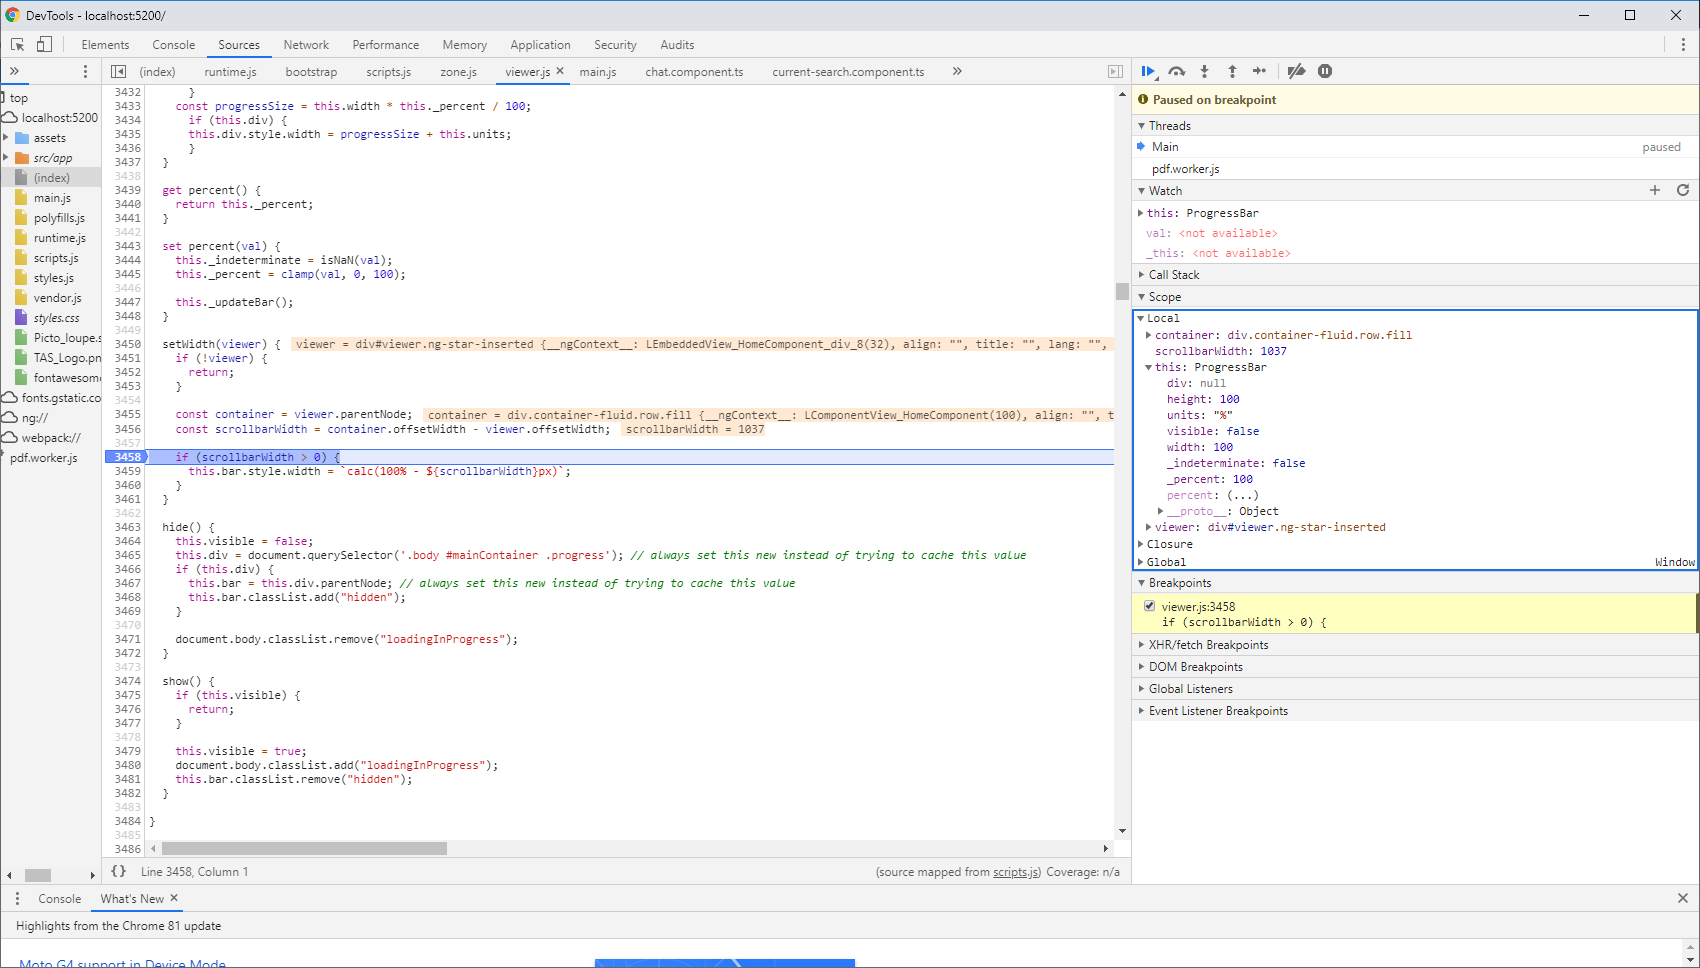Deactivate breakpoints
Image resolution: width=1700 pixels, height=968 pixels.
pos(1296,71)
